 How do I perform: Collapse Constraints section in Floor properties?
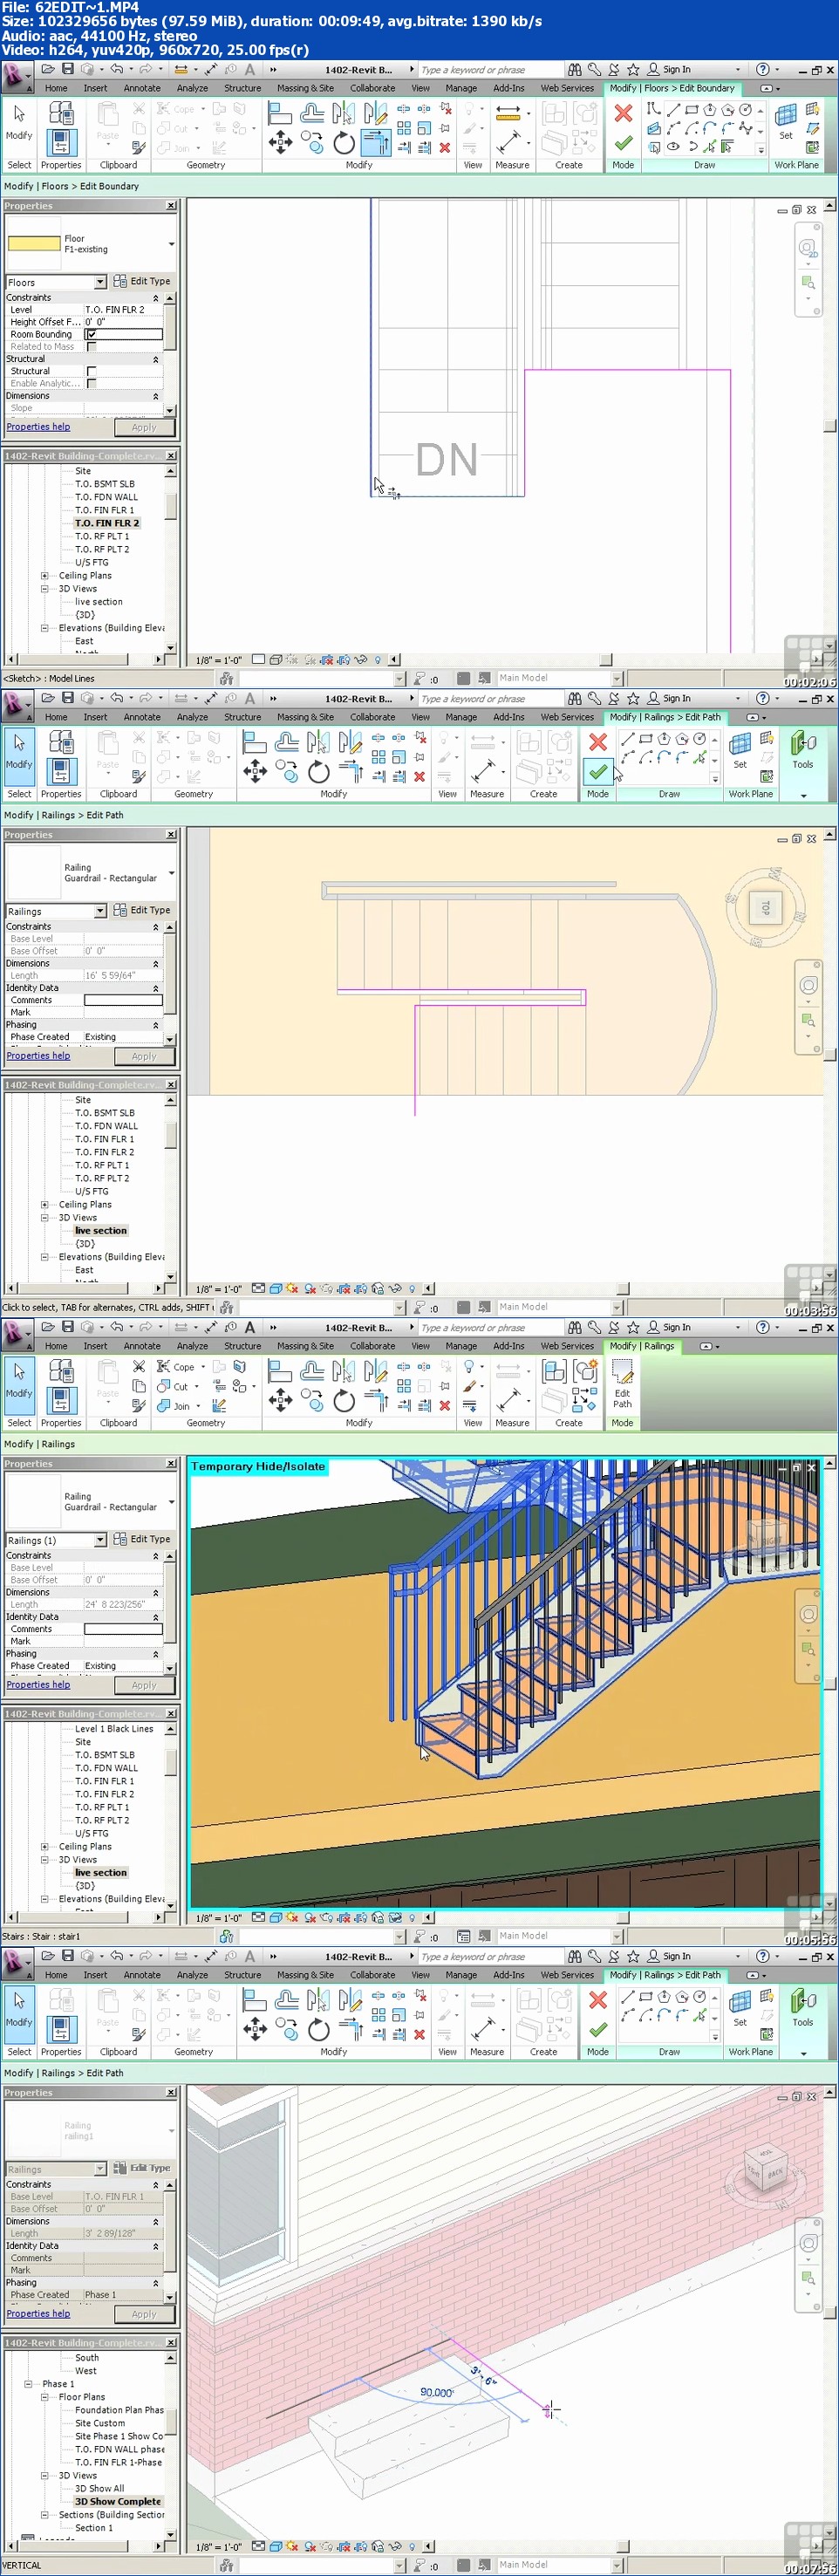click(155, 298)
